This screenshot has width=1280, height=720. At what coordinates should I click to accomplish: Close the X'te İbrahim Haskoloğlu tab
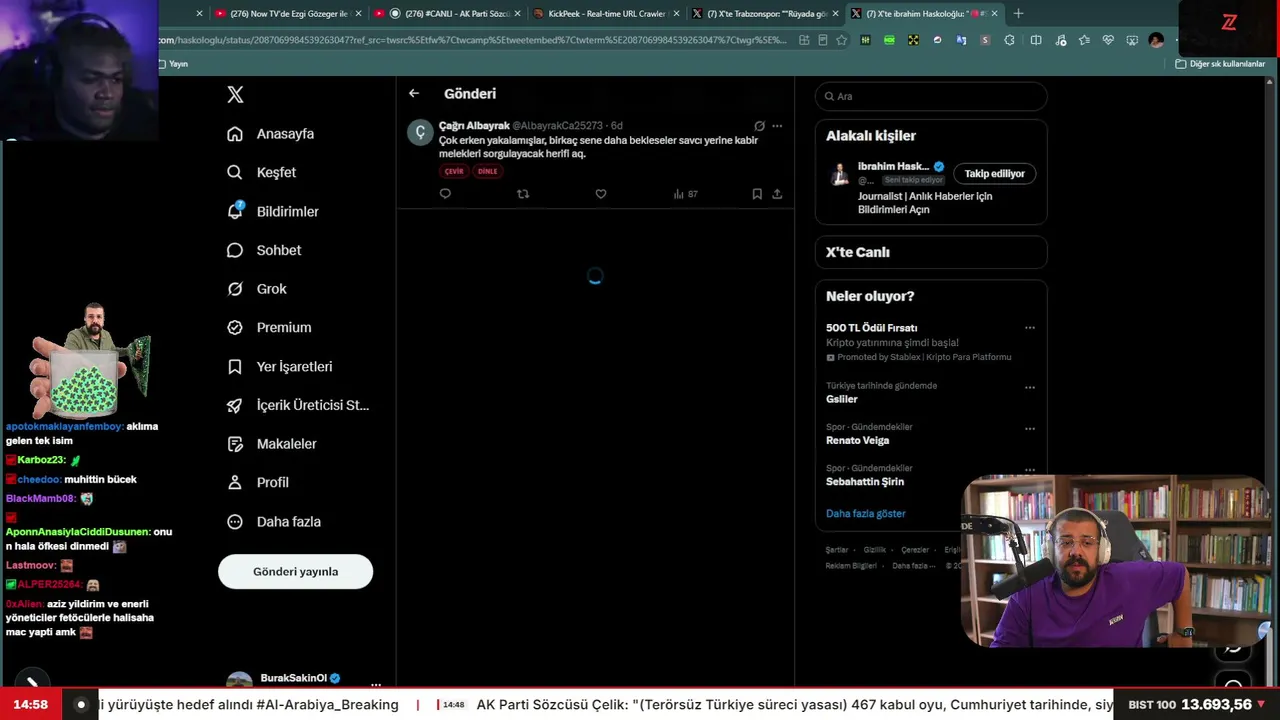click(994, 14)
